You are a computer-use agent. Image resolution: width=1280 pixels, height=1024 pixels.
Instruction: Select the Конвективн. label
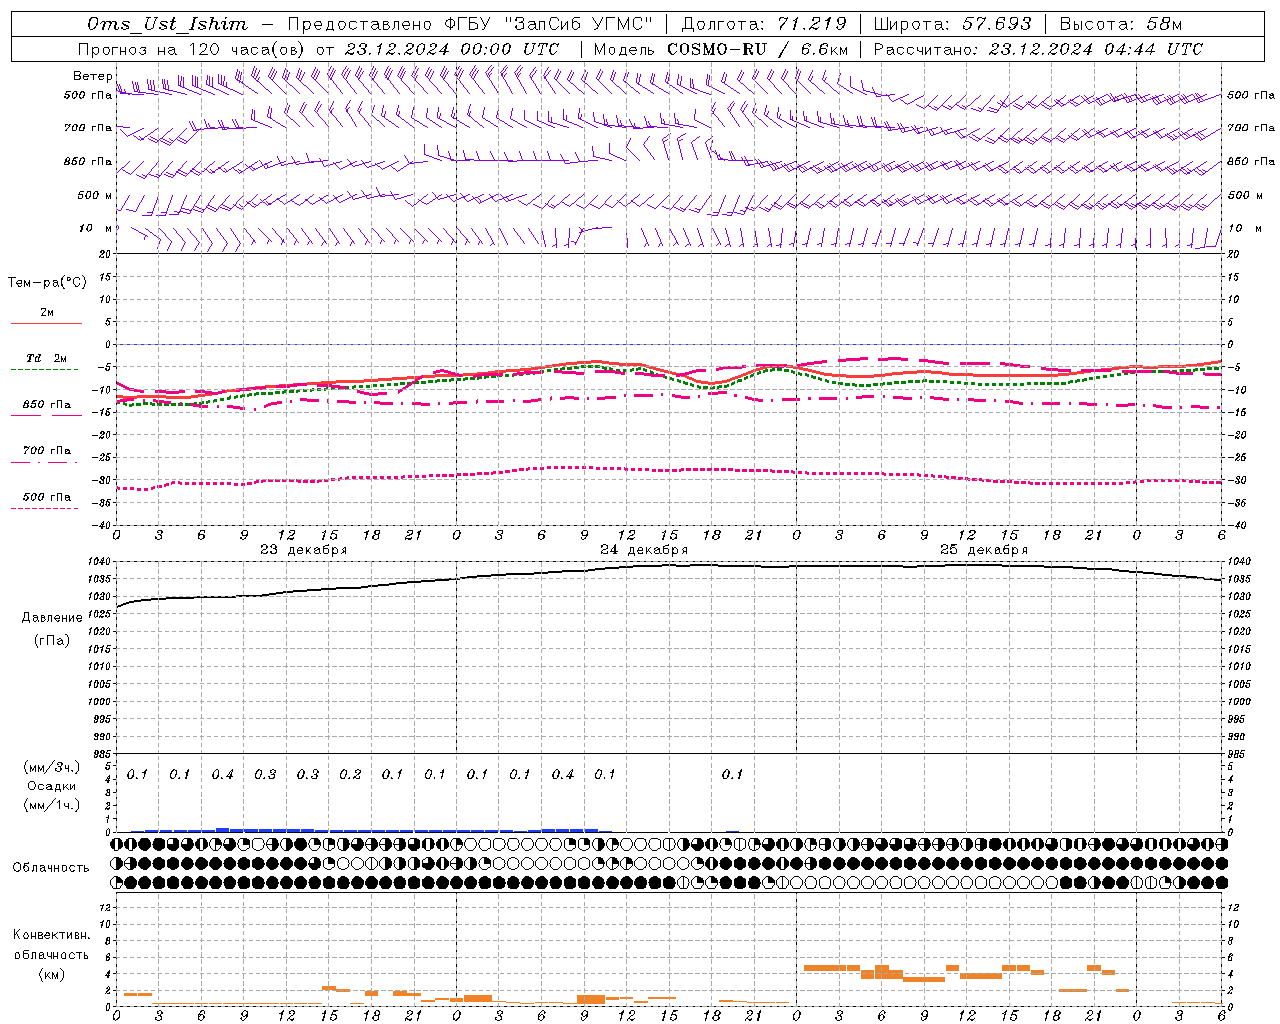tap(52, 935)
